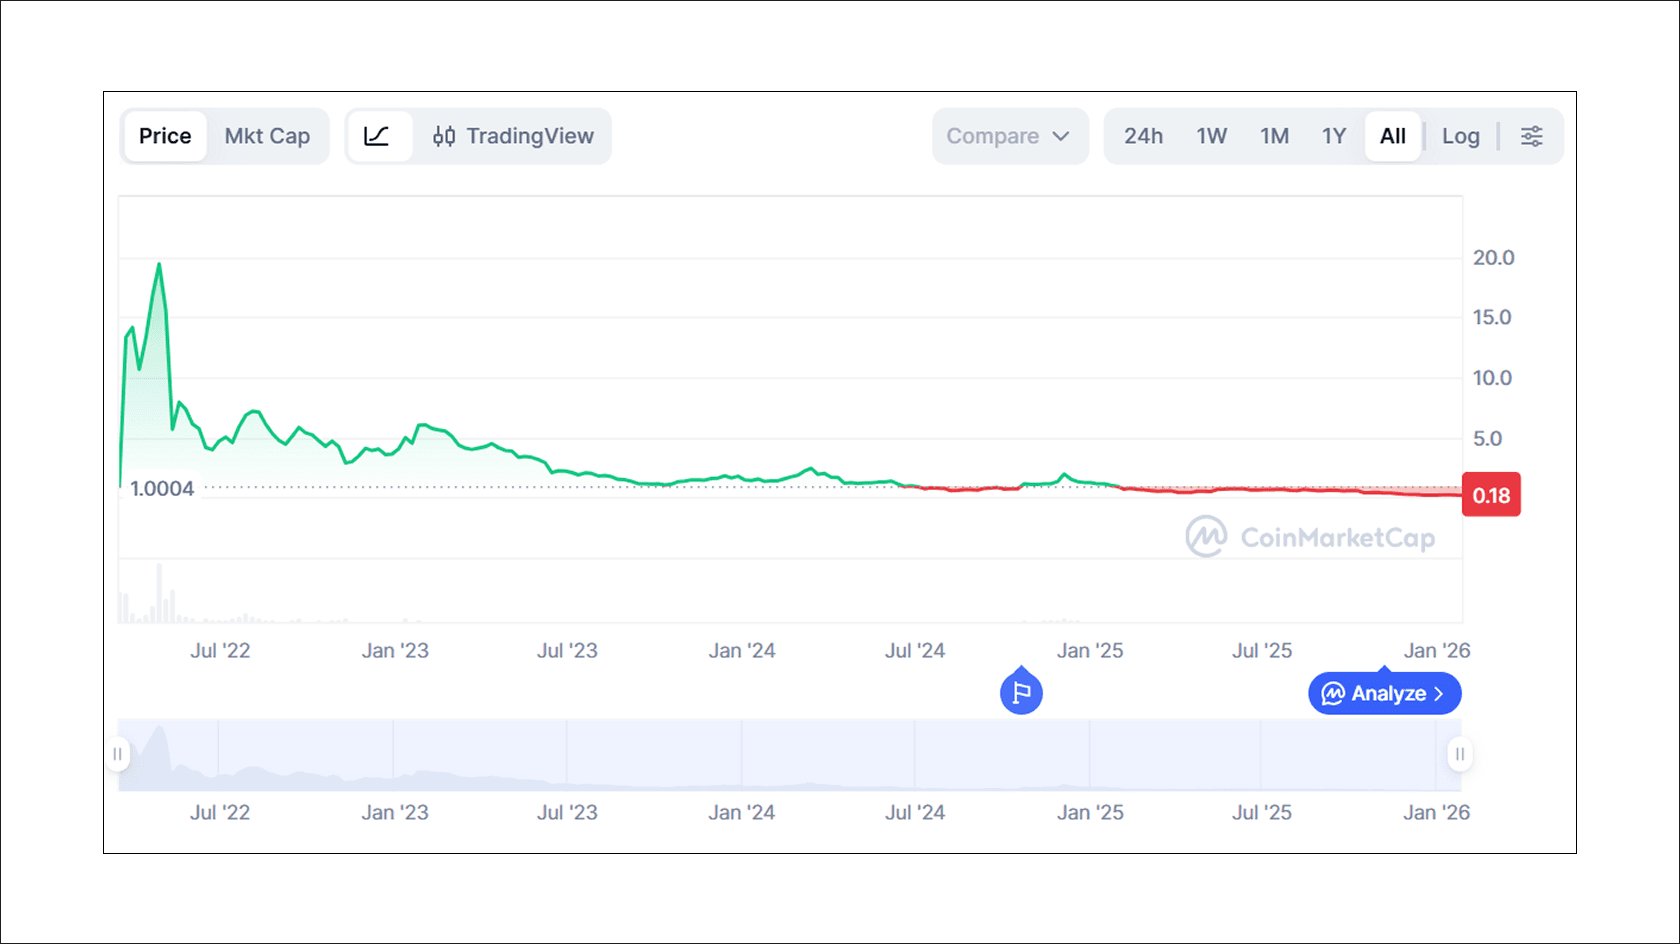Click the Analyze button's logo icon
Viewport: 1680px width, 944px height.
[1332, 693]
